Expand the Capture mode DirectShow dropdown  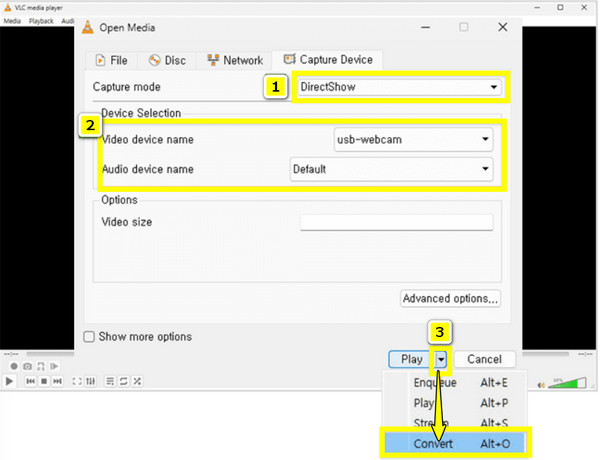[x=399, y=87]
